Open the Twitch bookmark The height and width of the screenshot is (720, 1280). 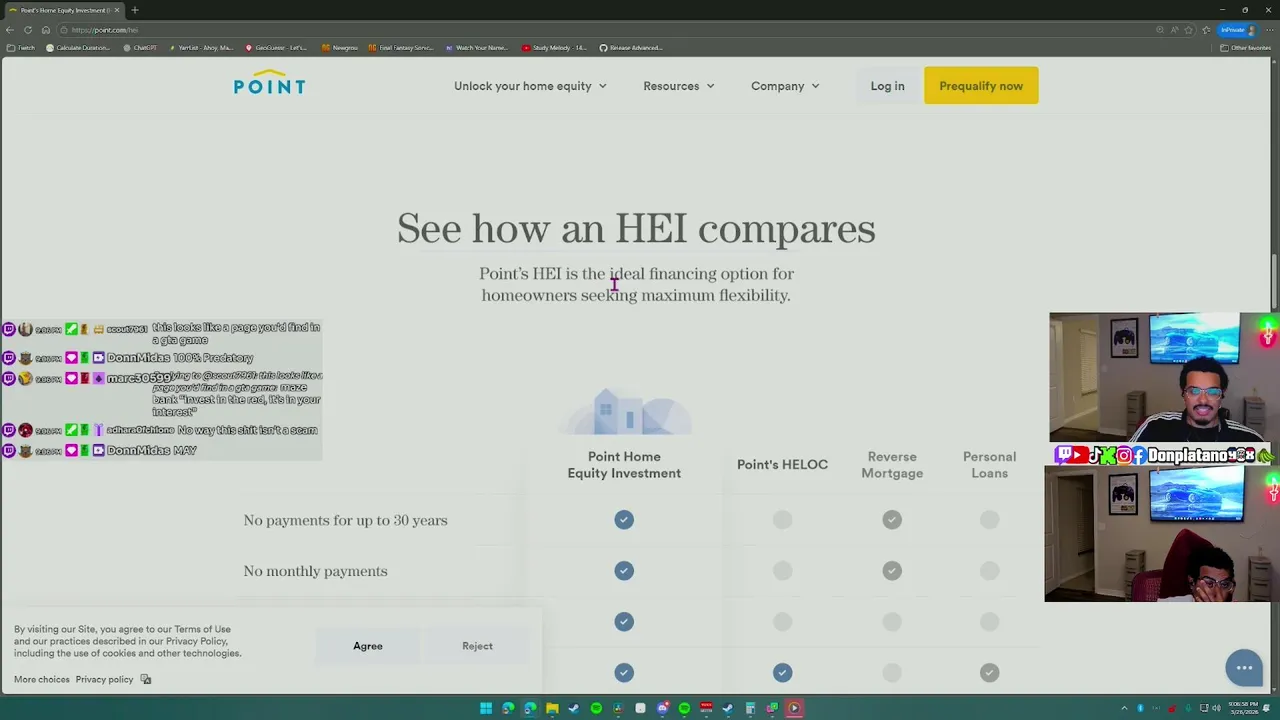coord(20,48)
